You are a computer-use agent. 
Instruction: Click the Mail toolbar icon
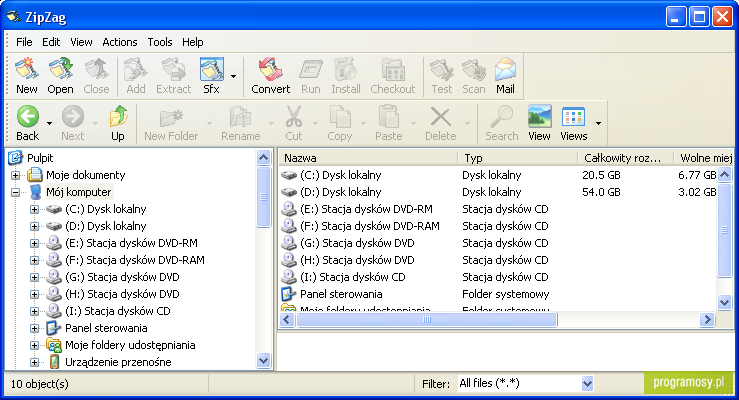click(505, 70)
